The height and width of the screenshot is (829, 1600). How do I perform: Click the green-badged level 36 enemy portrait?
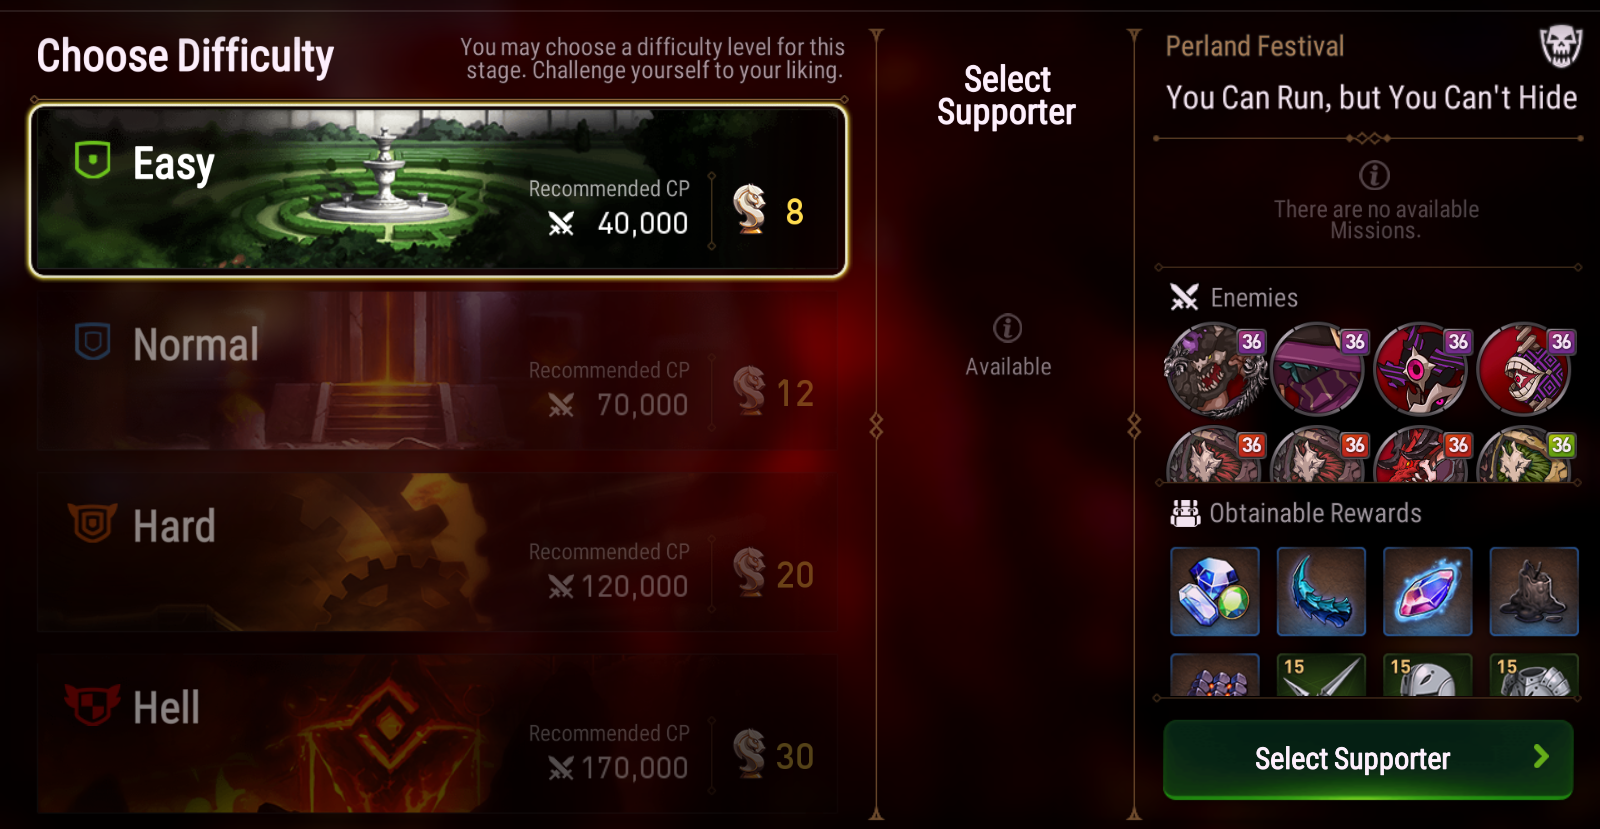(1526, 455)
